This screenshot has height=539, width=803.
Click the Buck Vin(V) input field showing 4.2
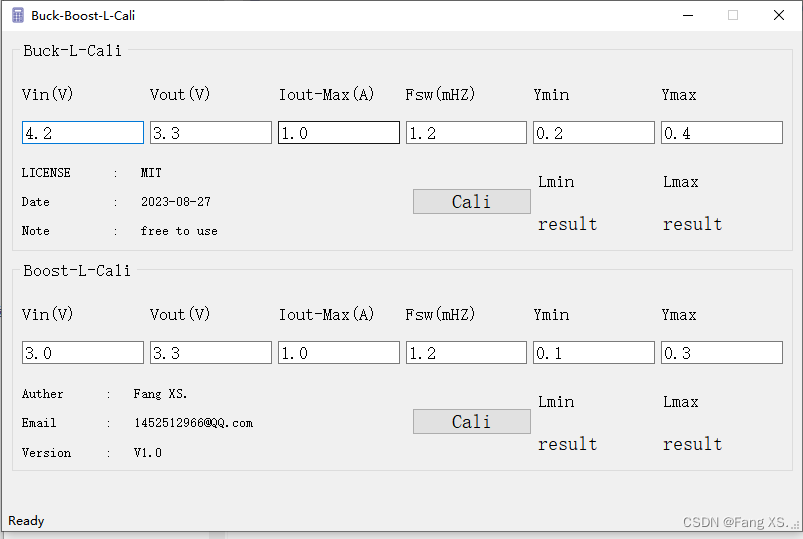point(83,133)
